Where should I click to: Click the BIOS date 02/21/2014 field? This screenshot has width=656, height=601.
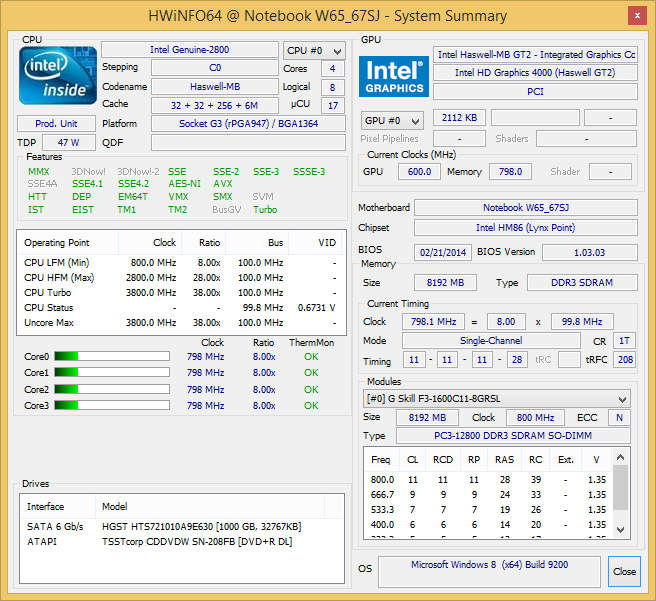click(x=443, y=253)
